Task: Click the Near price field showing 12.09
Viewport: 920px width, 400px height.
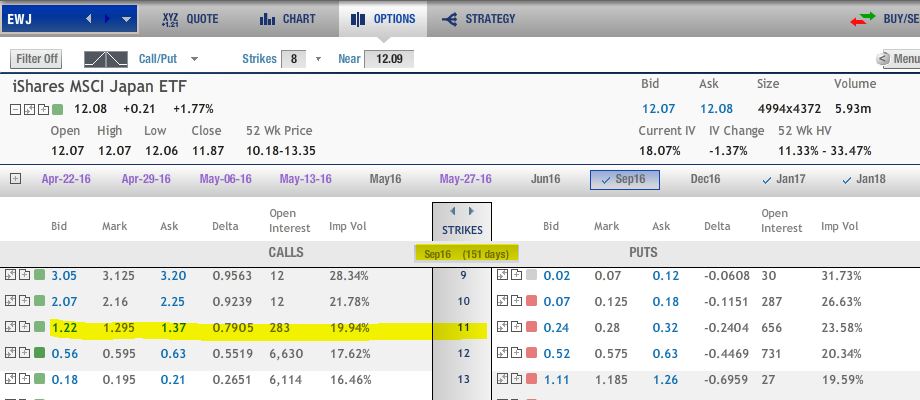Action: (389, 59)
